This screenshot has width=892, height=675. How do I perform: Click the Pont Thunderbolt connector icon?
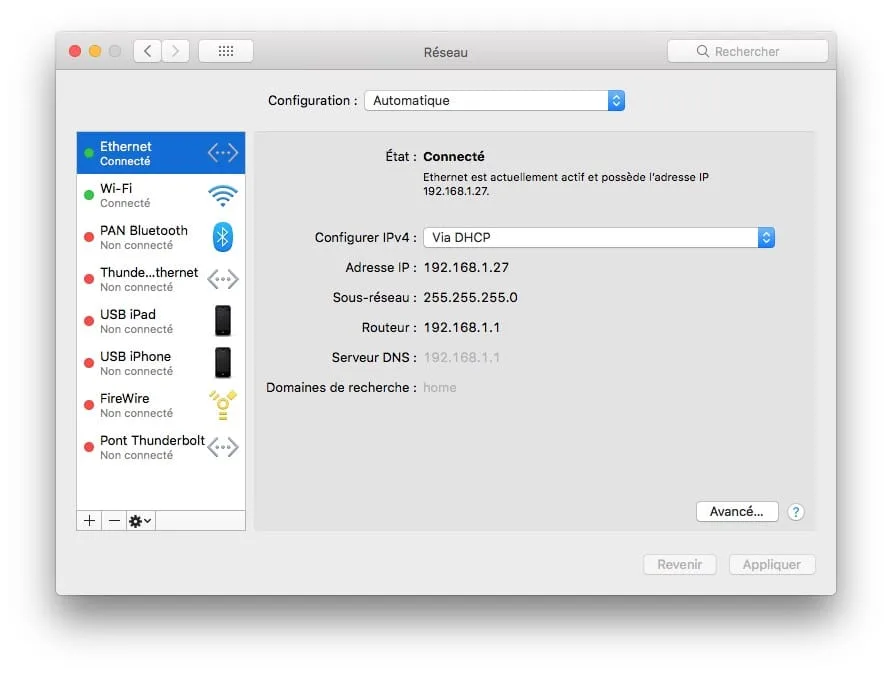pos(222,447)
